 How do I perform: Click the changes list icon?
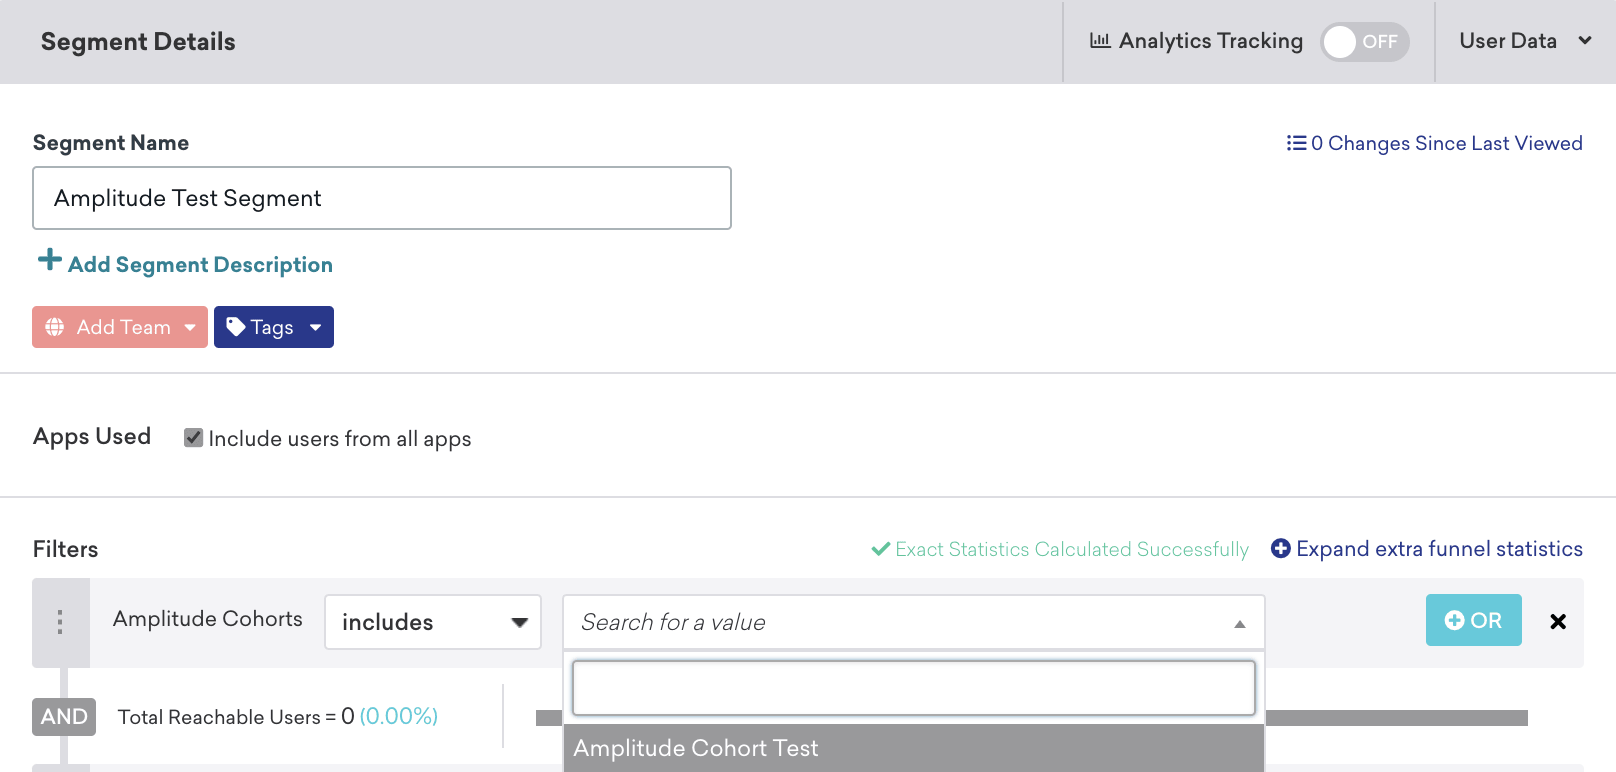(1296, 143)
